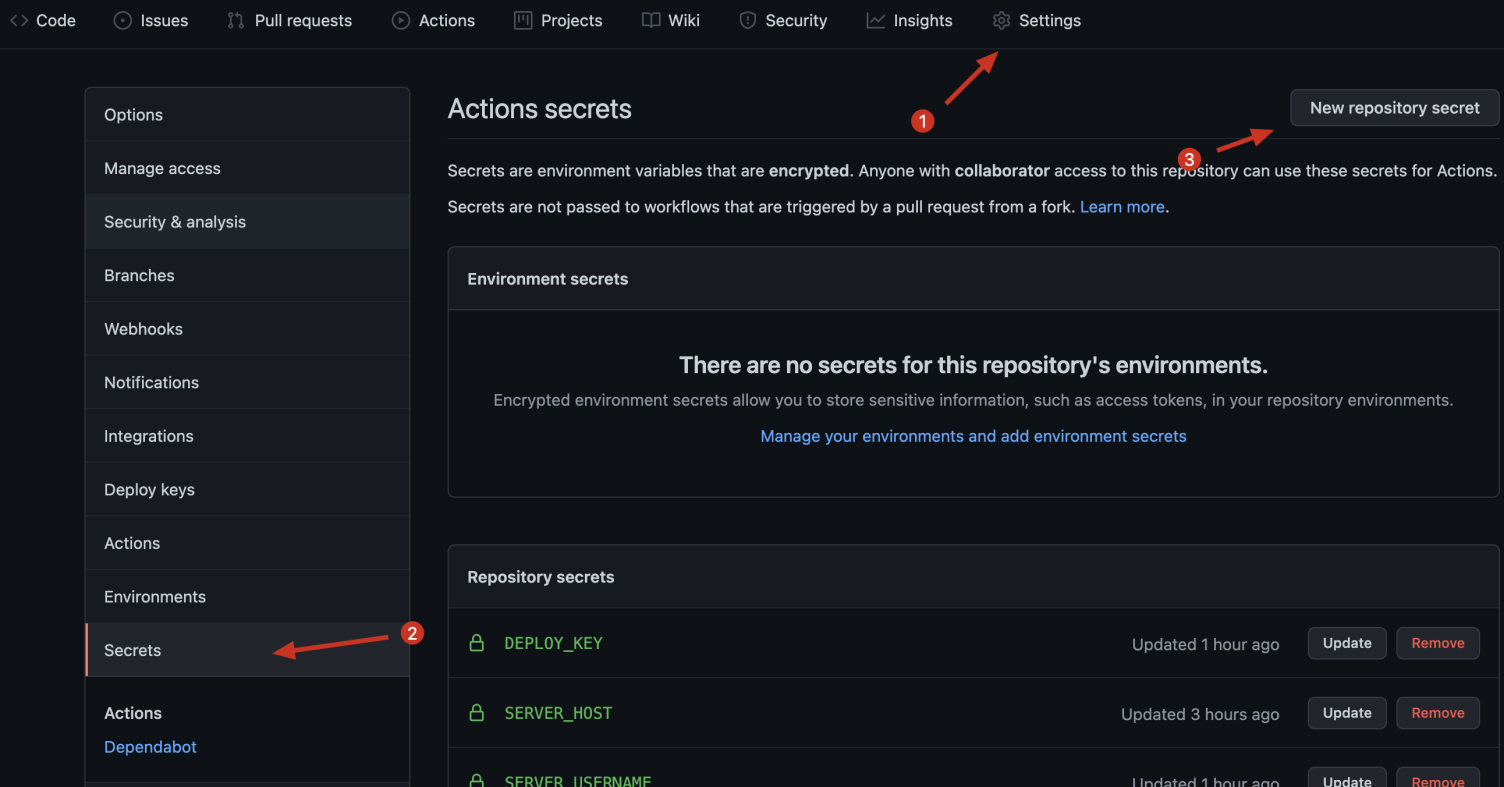
Task: Click the Wiki book icon
Action: tap(651, 20)
